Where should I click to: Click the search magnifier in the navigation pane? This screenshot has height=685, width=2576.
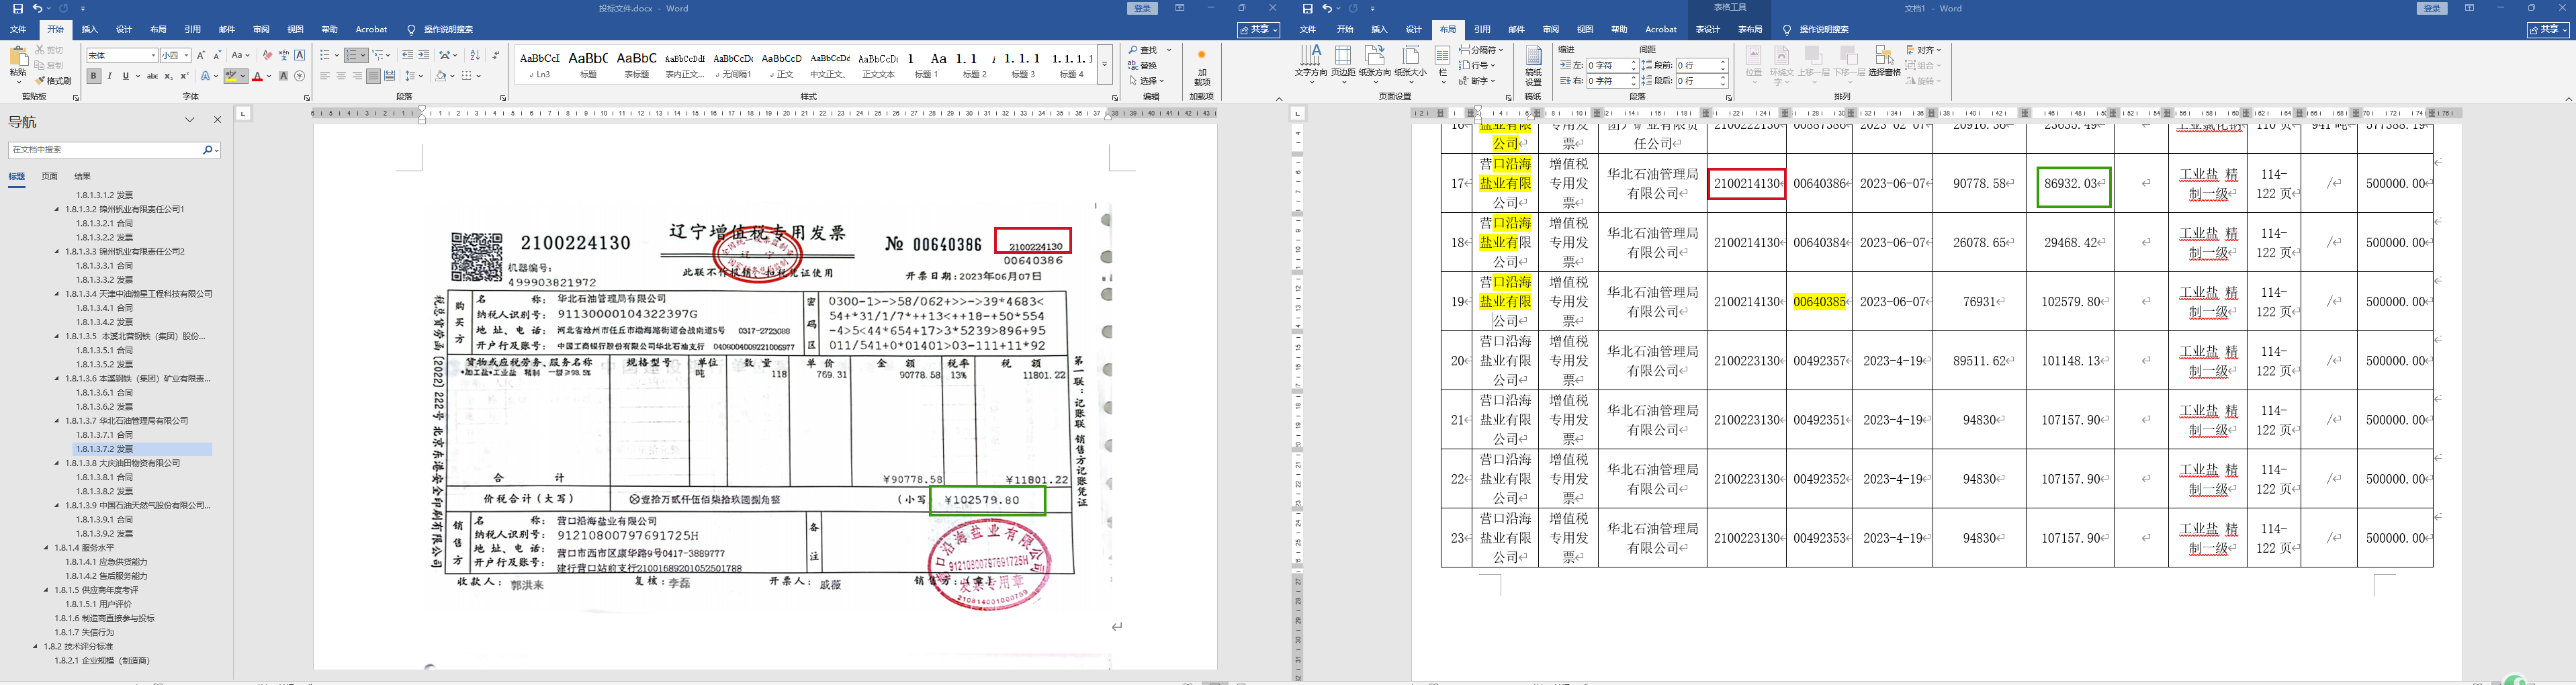208,150
